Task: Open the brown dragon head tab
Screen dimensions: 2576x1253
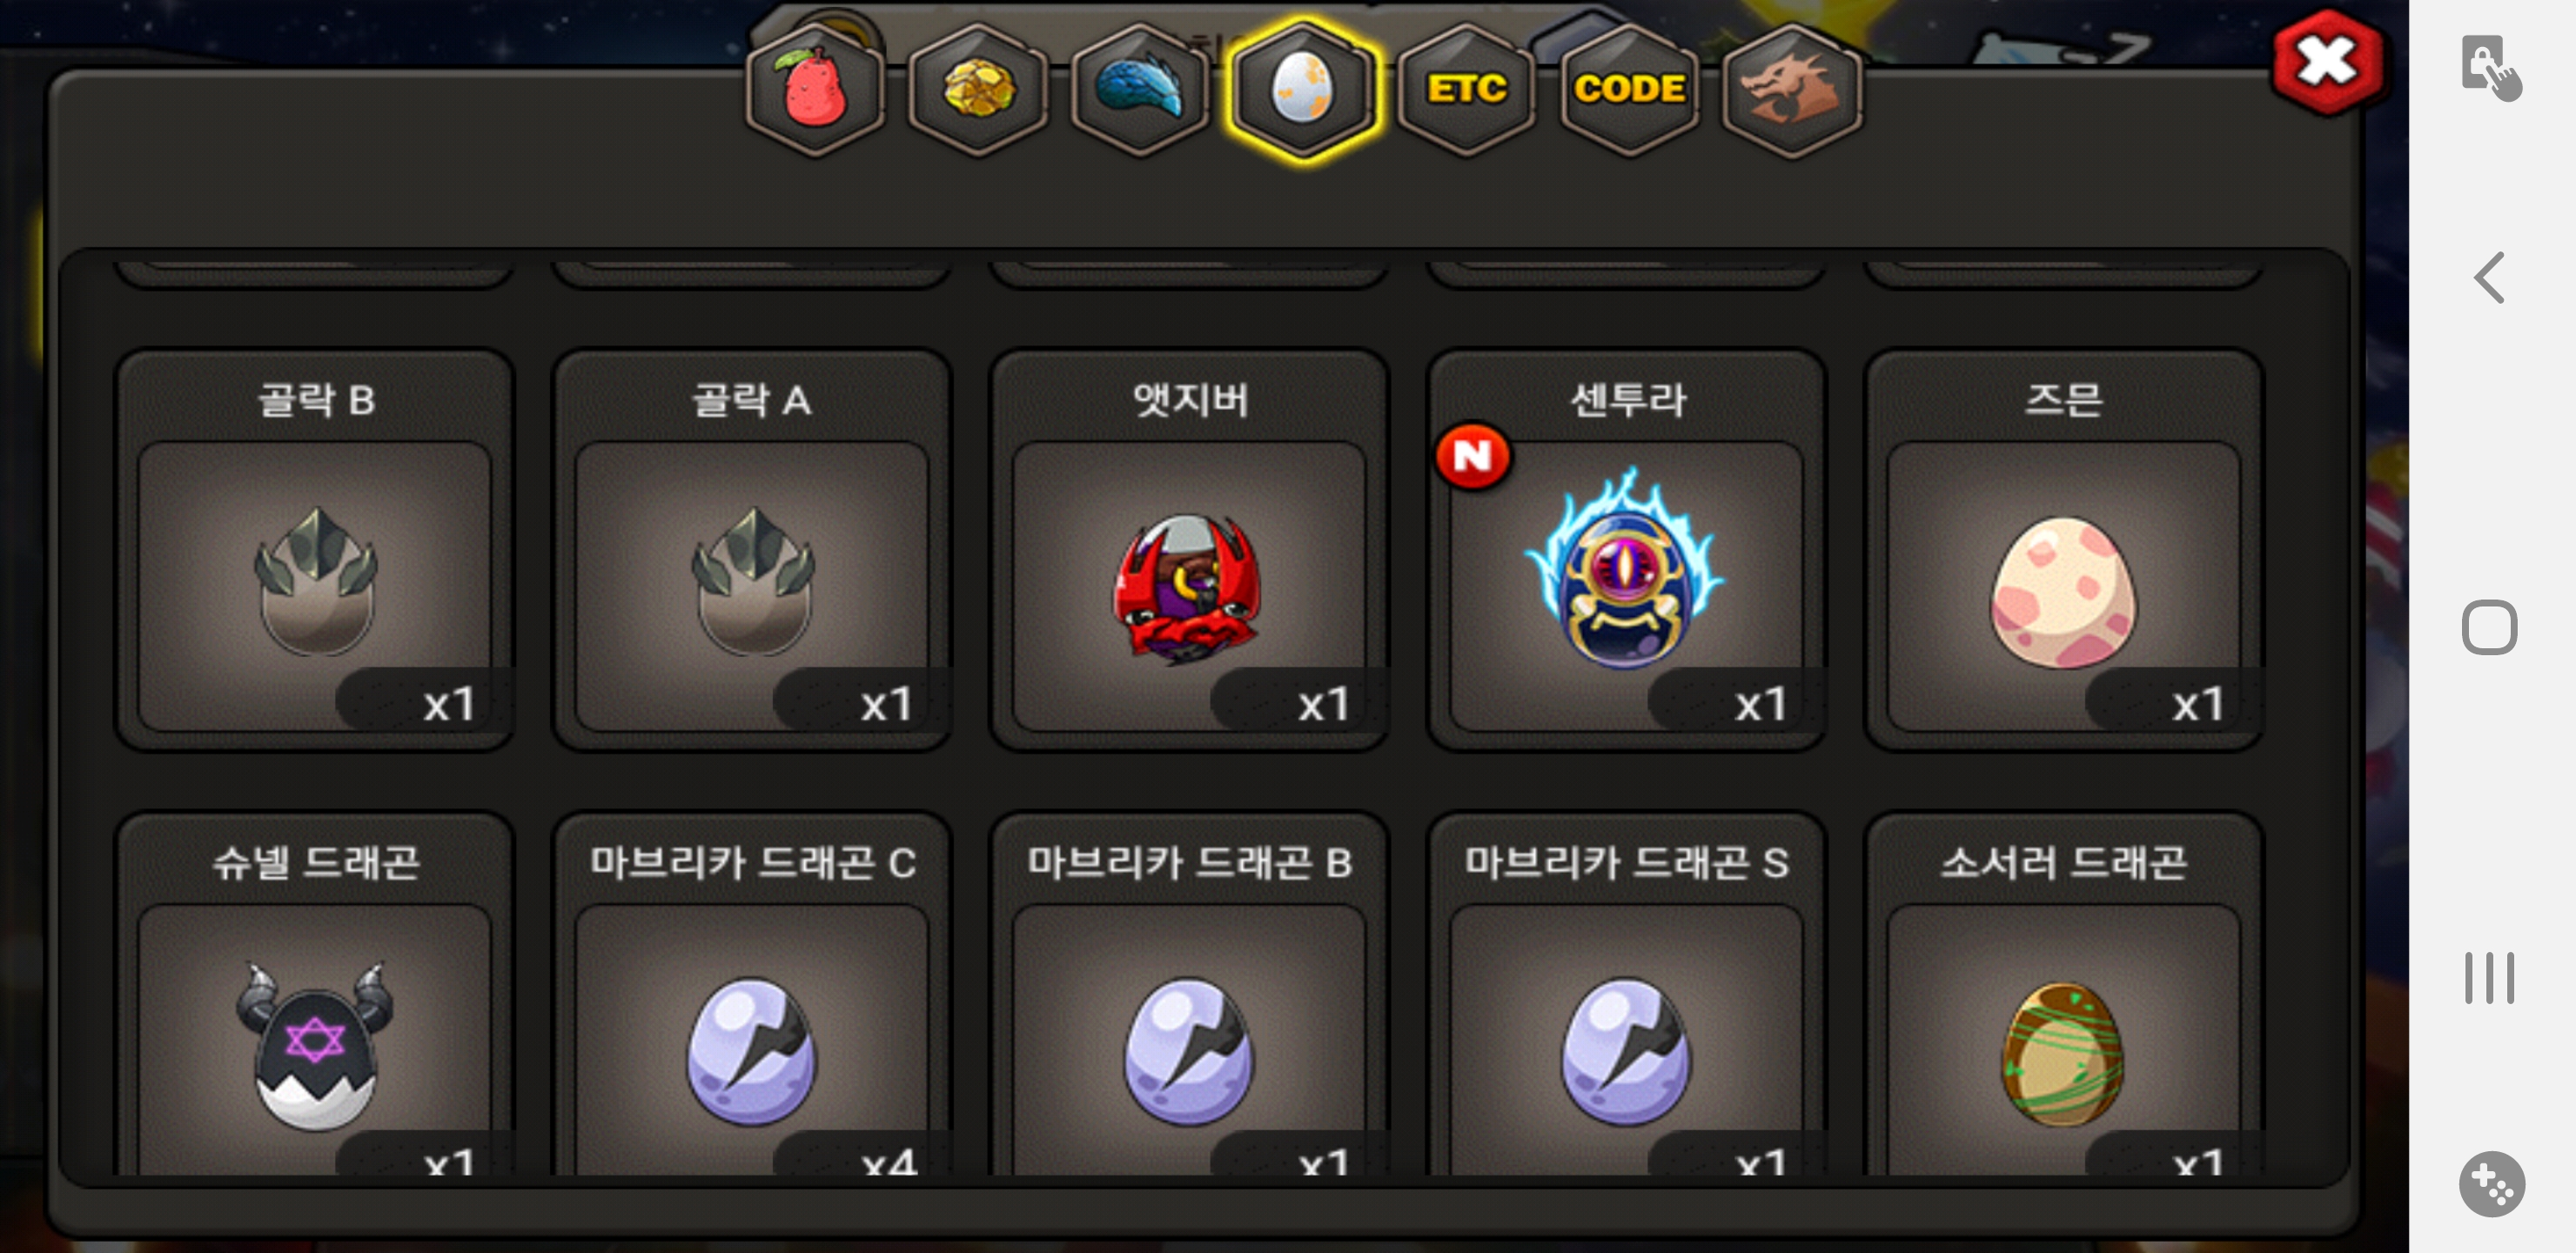Action: pyautogui.click(x=1791, y=90)
